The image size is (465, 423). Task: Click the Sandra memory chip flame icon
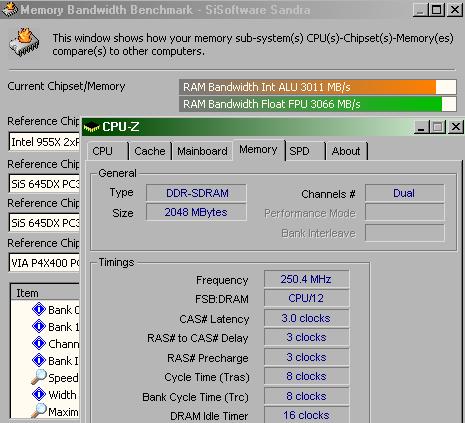click(24, 42)
